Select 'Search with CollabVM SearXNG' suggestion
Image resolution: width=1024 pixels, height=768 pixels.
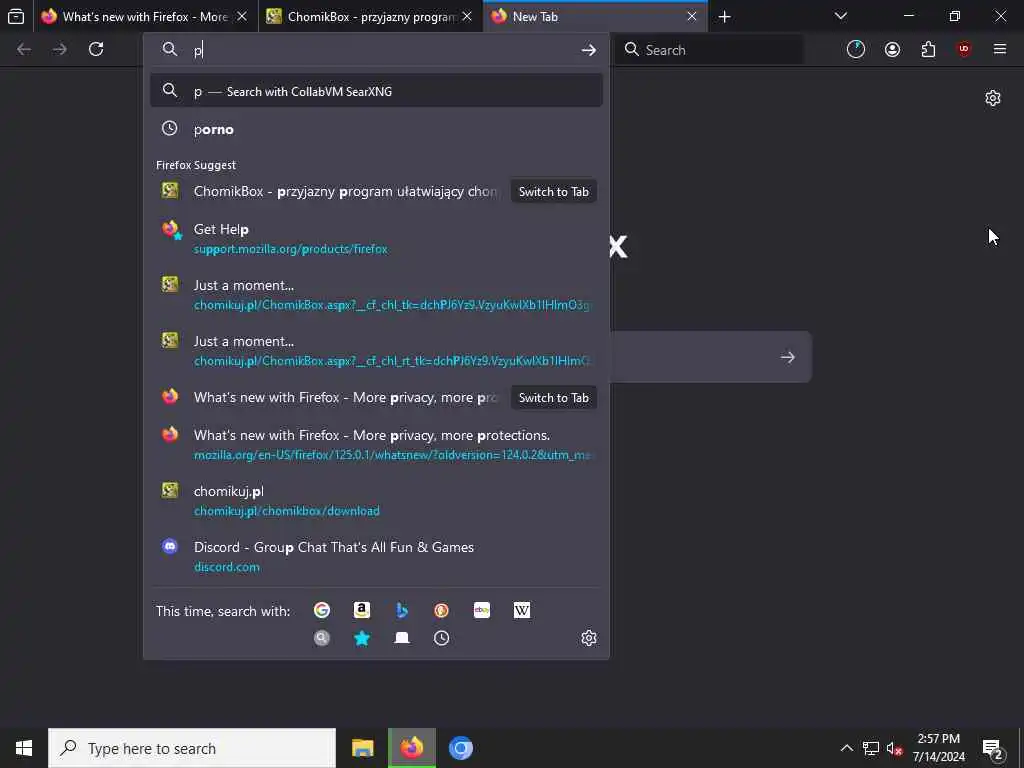pos(376,91)
